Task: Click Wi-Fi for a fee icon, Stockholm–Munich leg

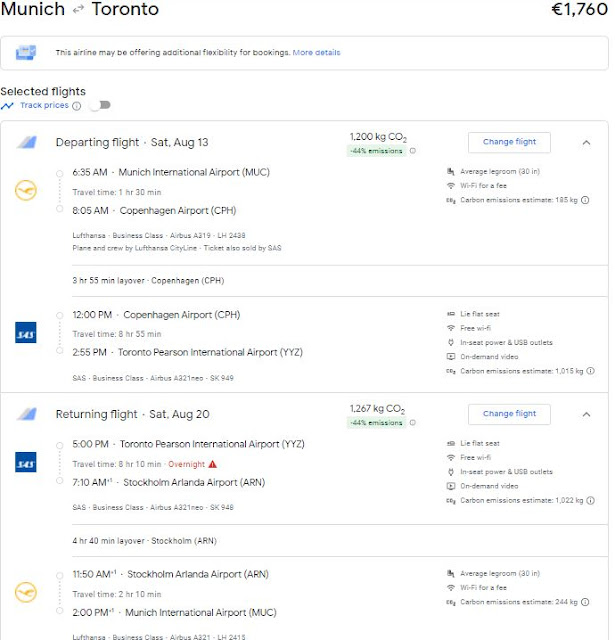Action: coord(451,588)
